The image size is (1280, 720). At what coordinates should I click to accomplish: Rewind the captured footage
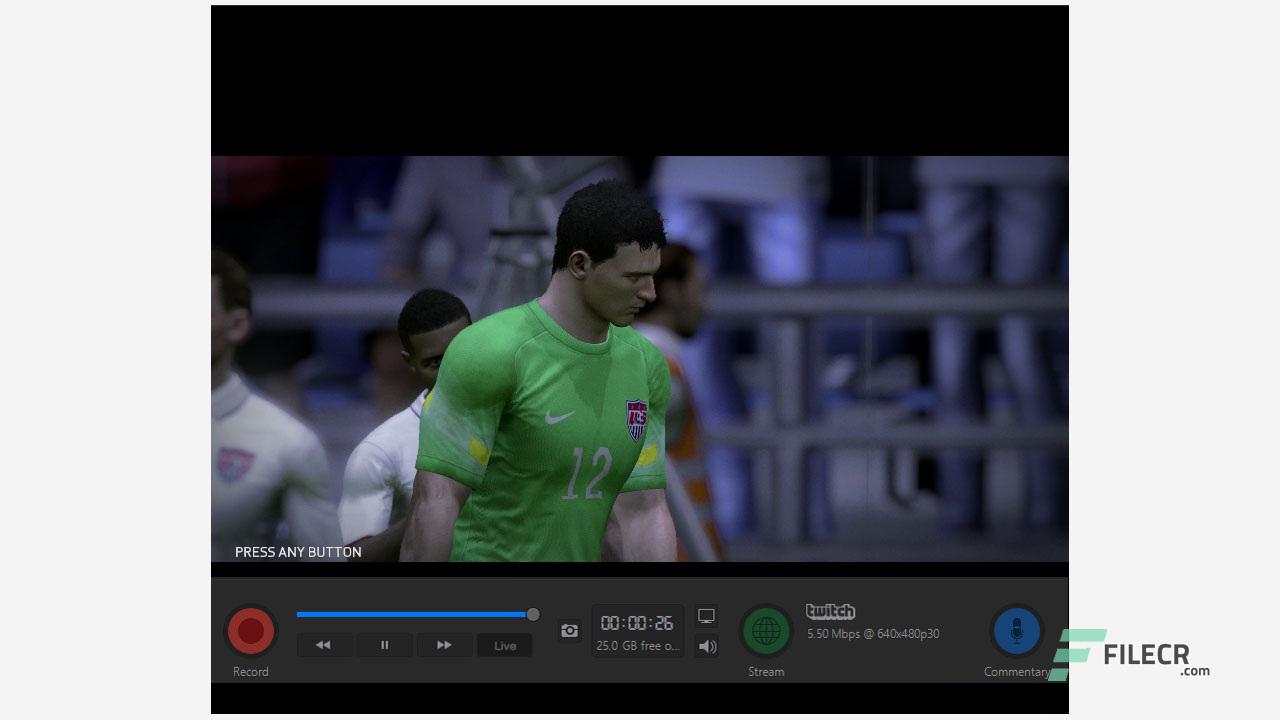[x=323, y=645]
